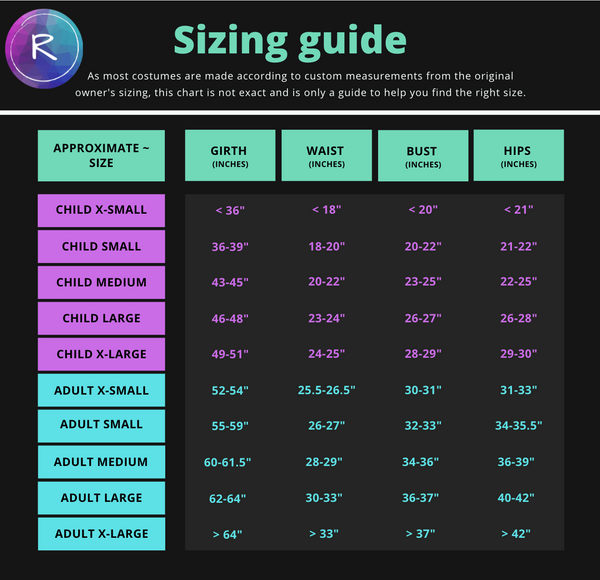This screenshot has width=600, height=580.
Task: Click the 34-35.5" hips value
Action: click(518, 426)
